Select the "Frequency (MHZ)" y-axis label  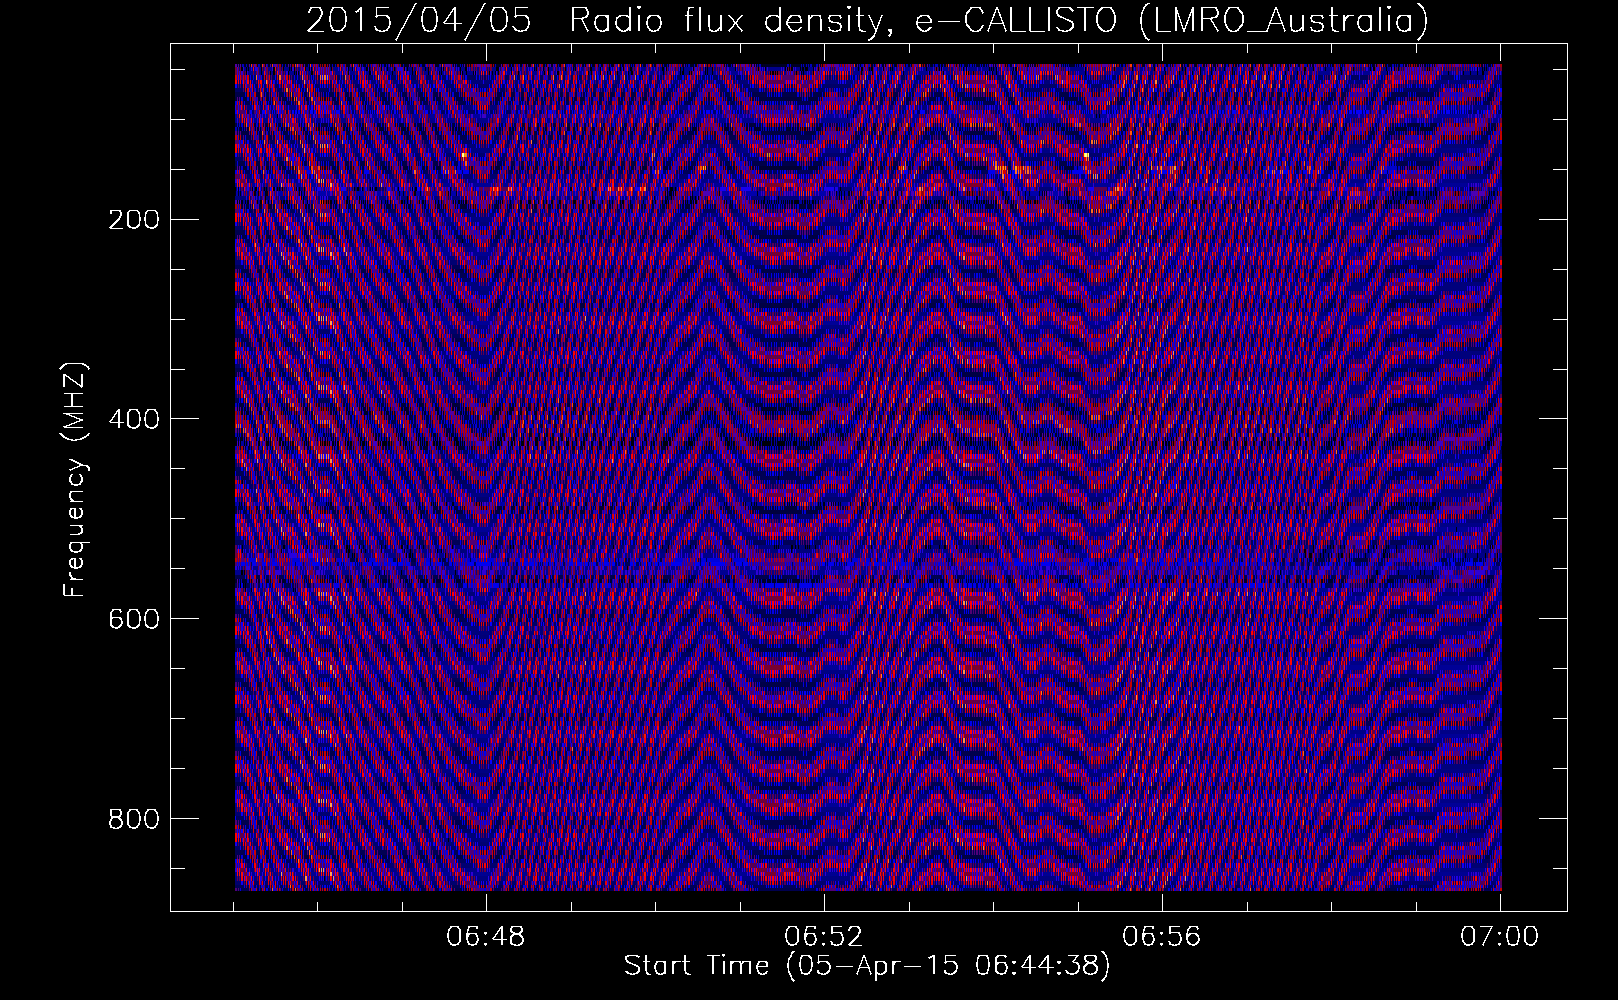(75, 480)
